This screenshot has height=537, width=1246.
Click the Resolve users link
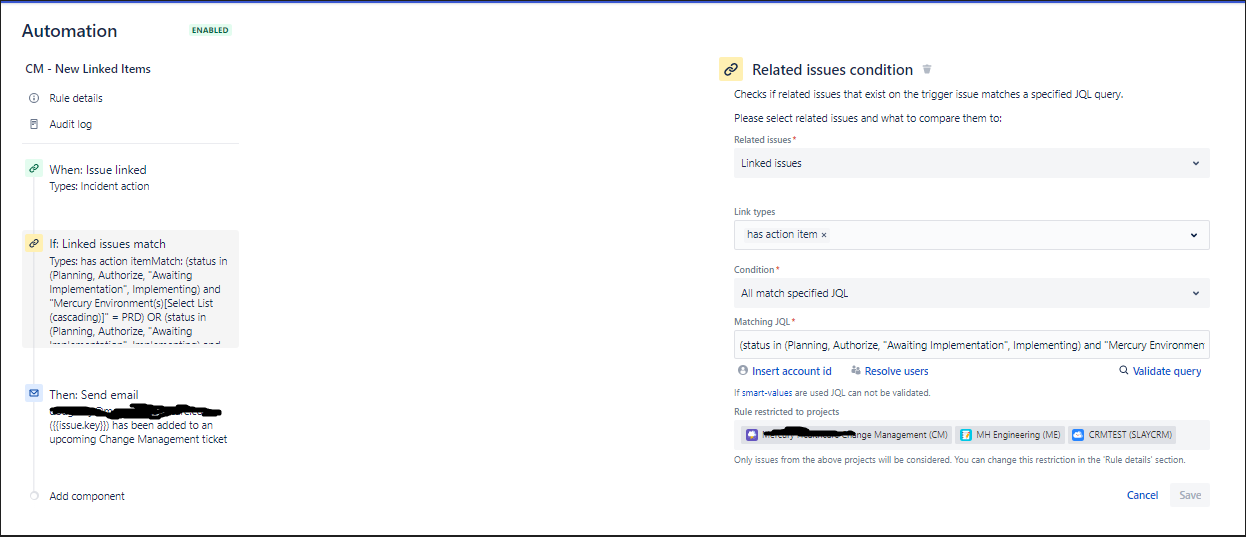(897, 371)
